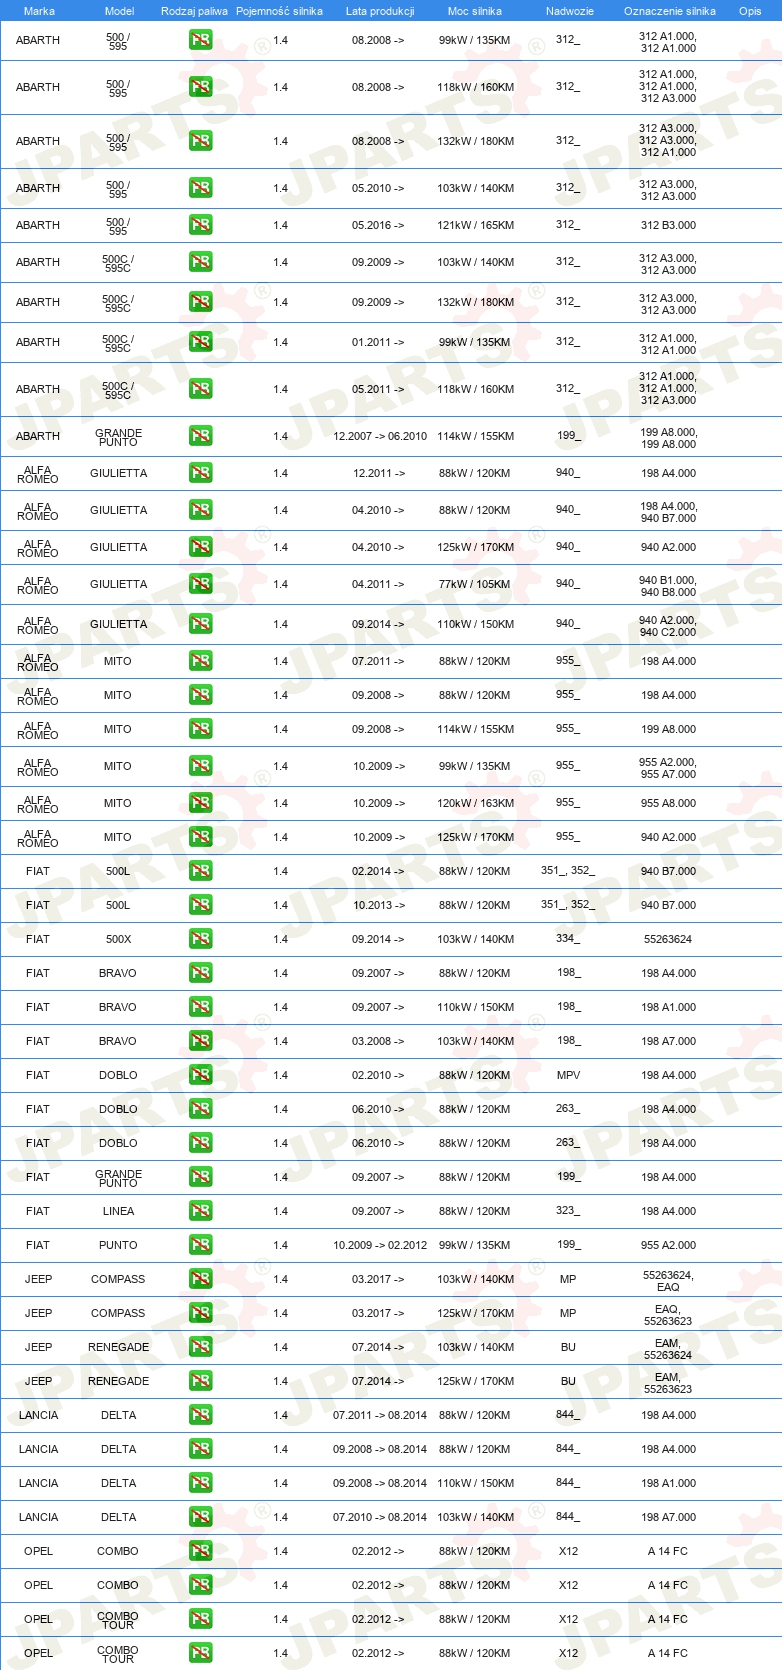Select production years 12.2007 -> 06.2010
The height and width of the screenshot is (1670, 782).
[x=380, y=436]
